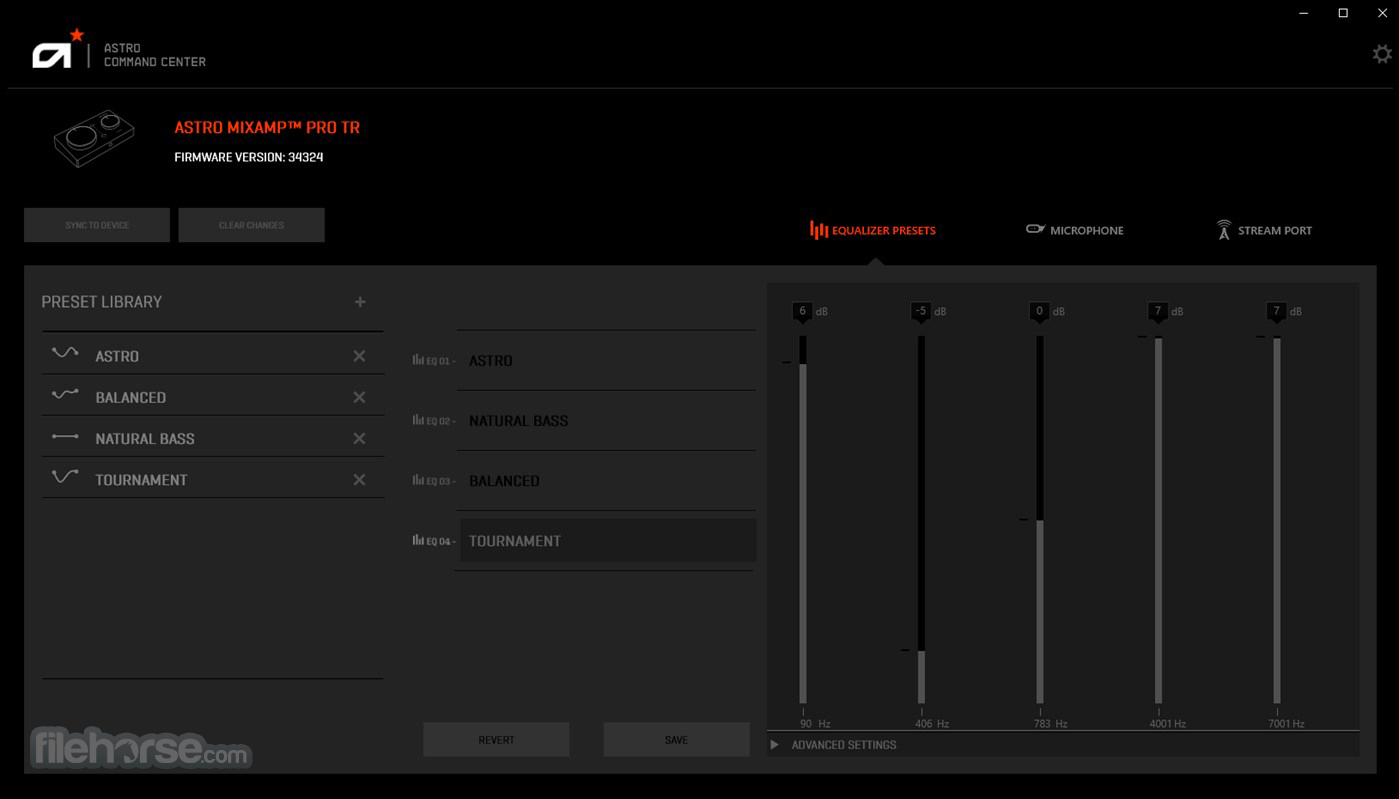Click the 406 Hz frequency label
This screenshot has height=799, width=1399.
click(x=932, y=724)
